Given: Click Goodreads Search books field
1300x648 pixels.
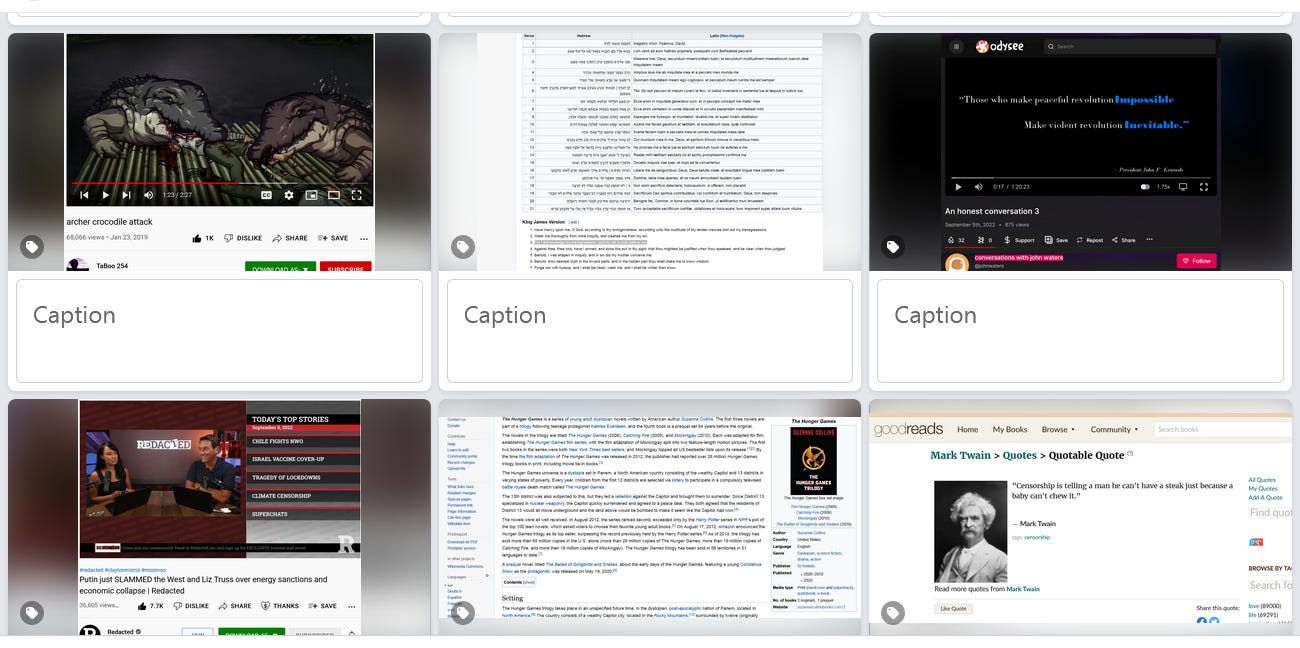Looking at the screenshot, I should coord(1222,429).
